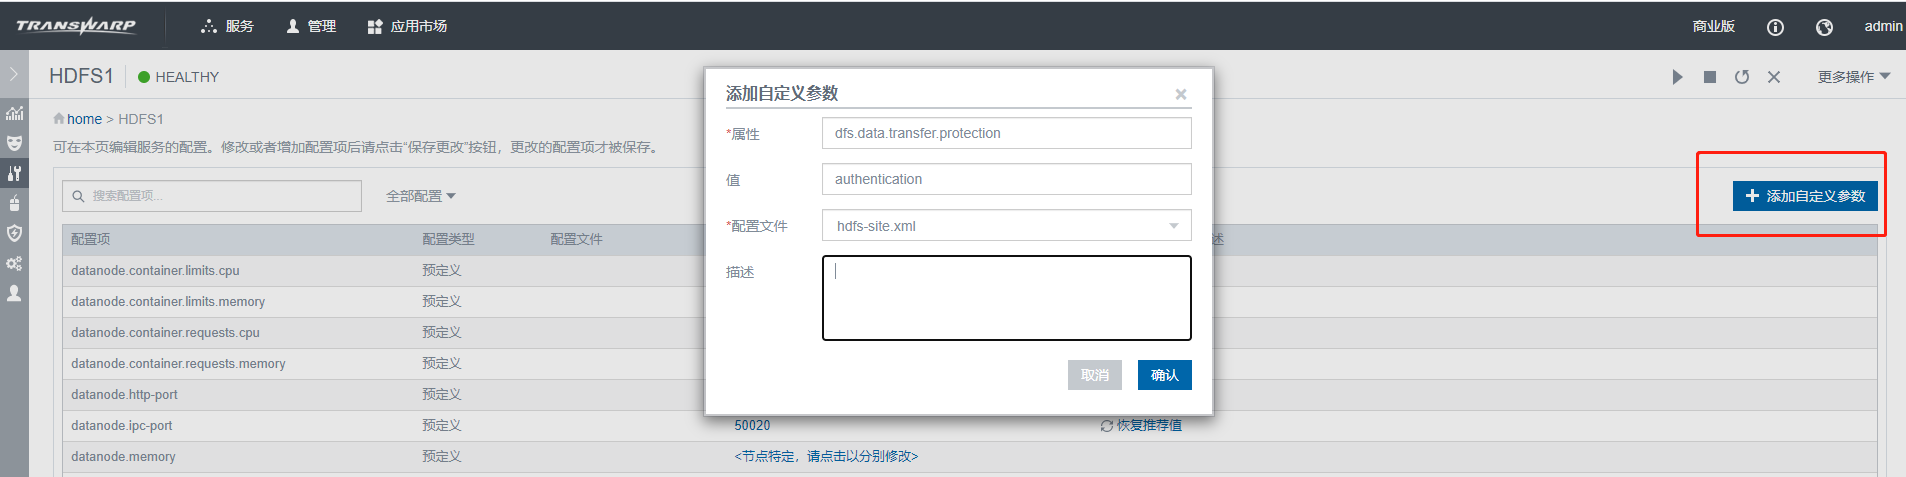Click the home icon in the breadcrumb
The image size is (1906, 477).
[59, 118]
